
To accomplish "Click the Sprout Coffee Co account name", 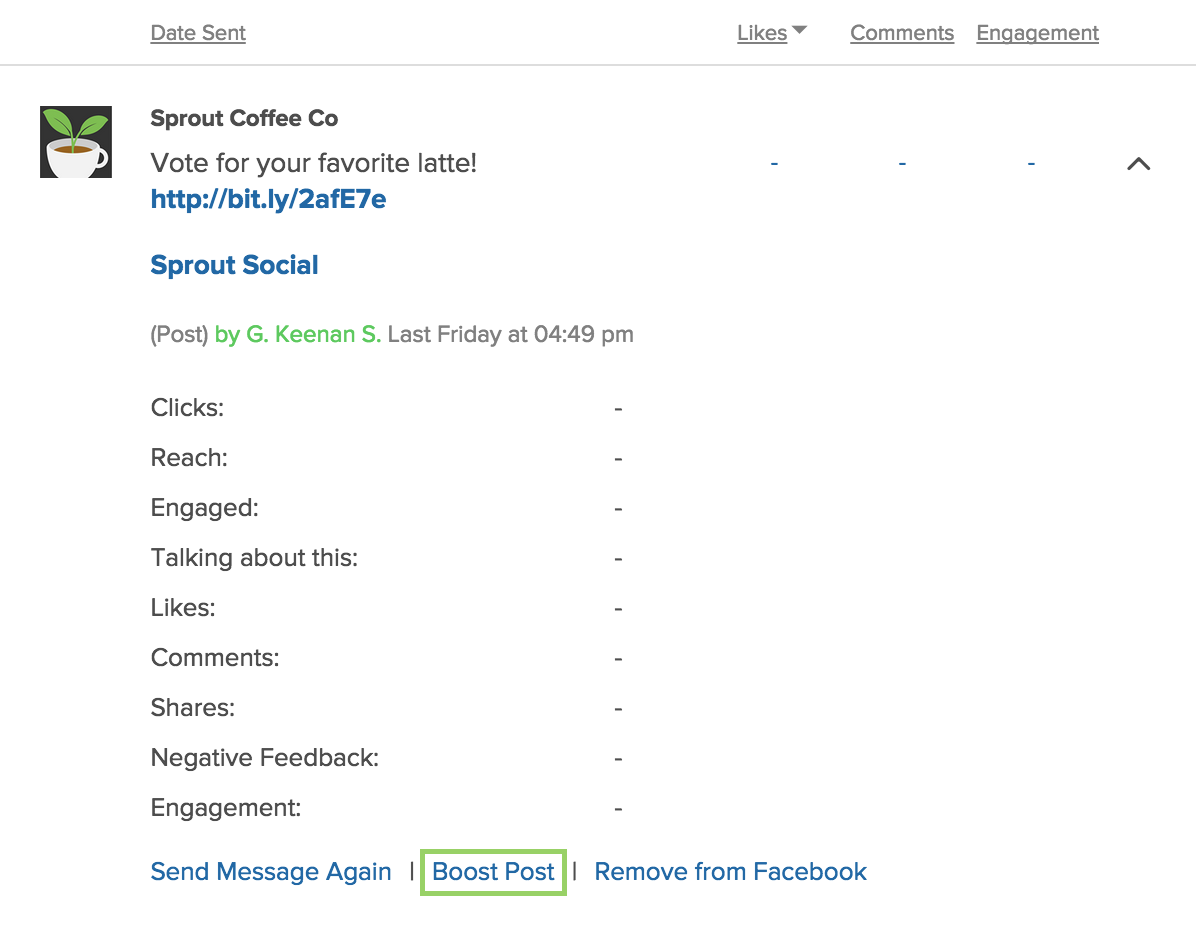I will click(244, 118).
